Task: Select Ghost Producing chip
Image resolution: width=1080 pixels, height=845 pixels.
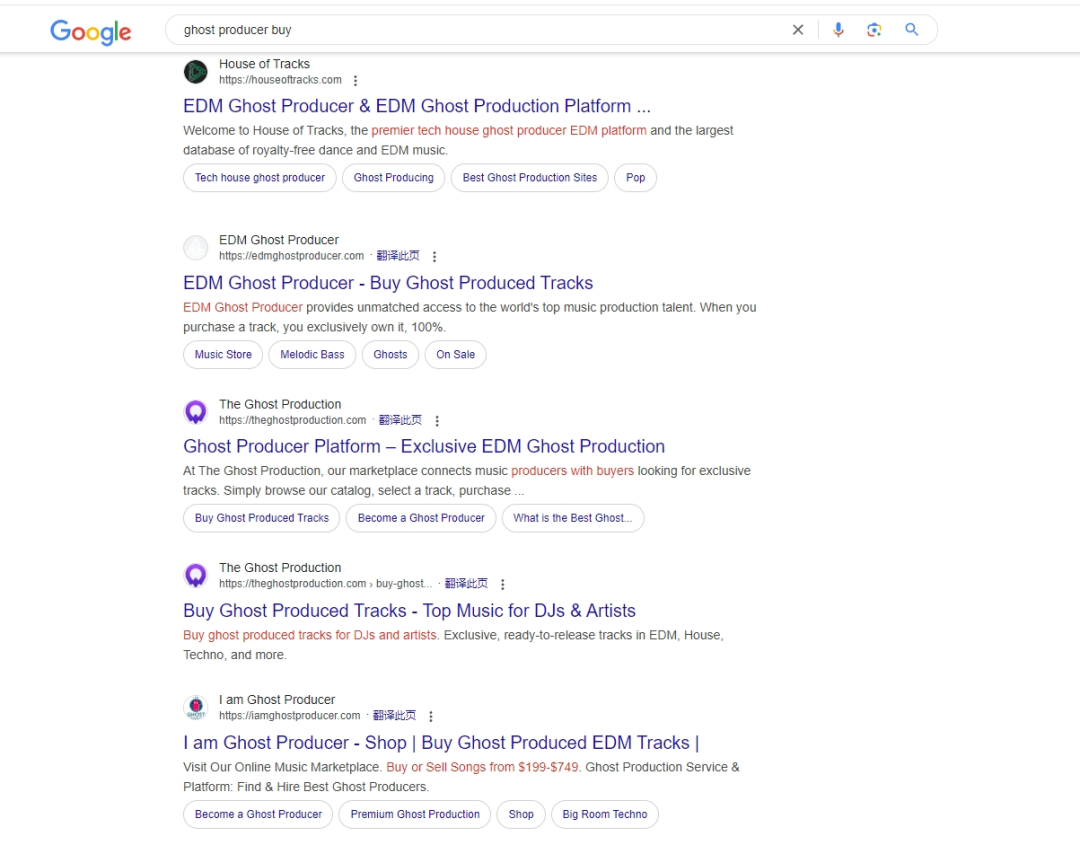Action: pos(393,178)
